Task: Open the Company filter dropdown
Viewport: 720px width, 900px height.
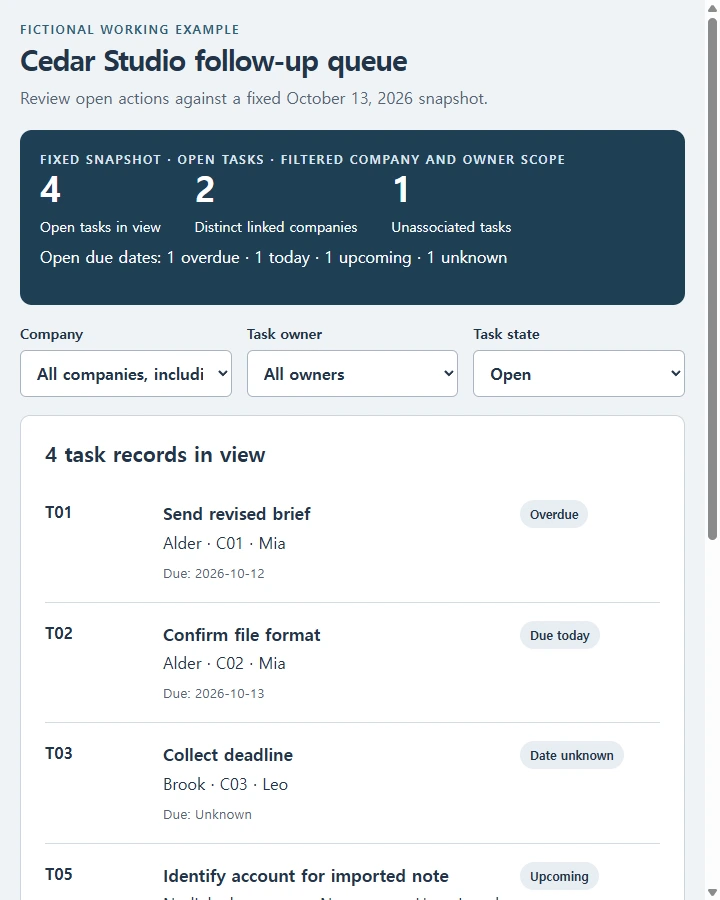Action: coord(126,374)
